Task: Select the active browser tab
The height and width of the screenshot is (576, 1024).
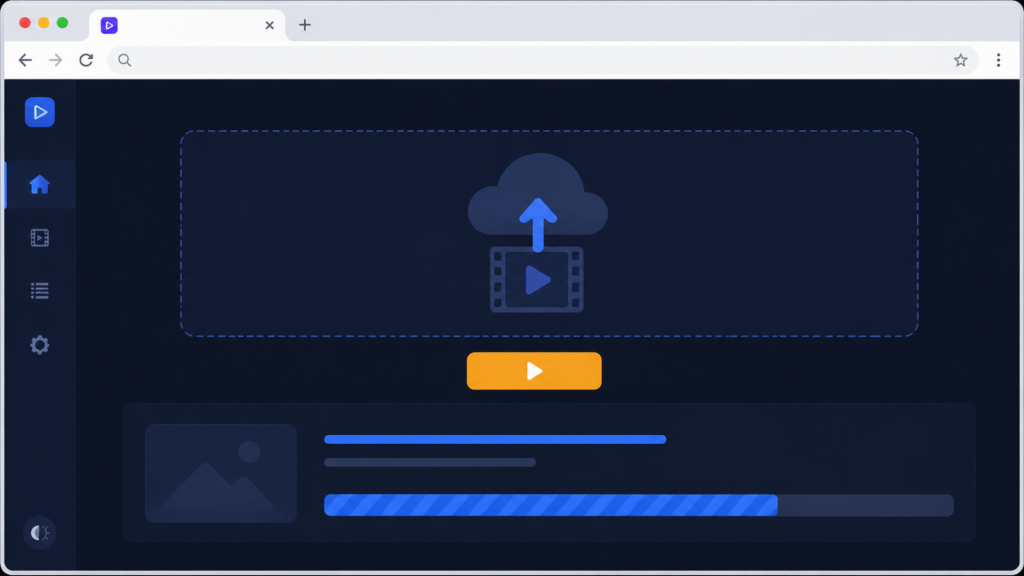Action: pyautogui.click(x=187, y=25)
